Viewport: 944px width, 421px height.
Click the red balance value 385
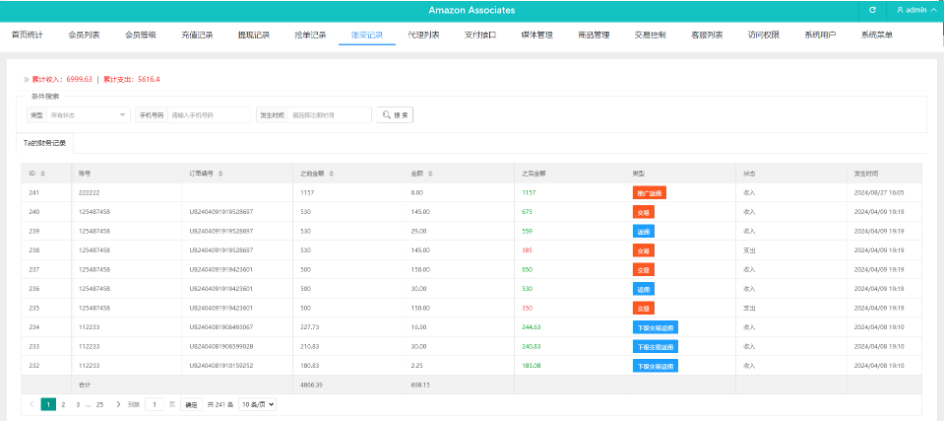[527, 251]
